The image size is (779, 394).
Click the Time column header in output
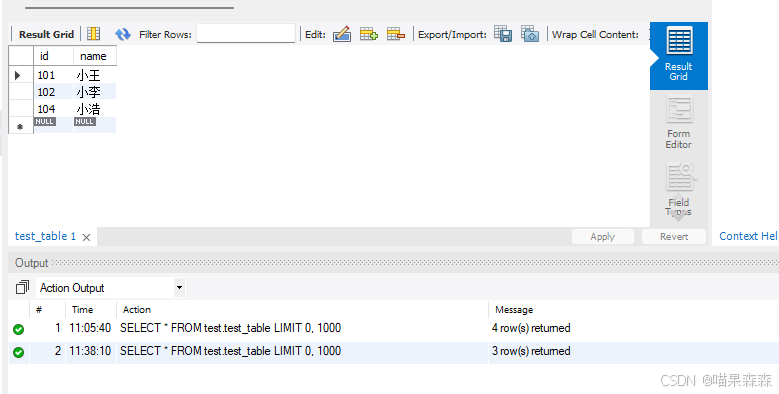tap(82, 310)
